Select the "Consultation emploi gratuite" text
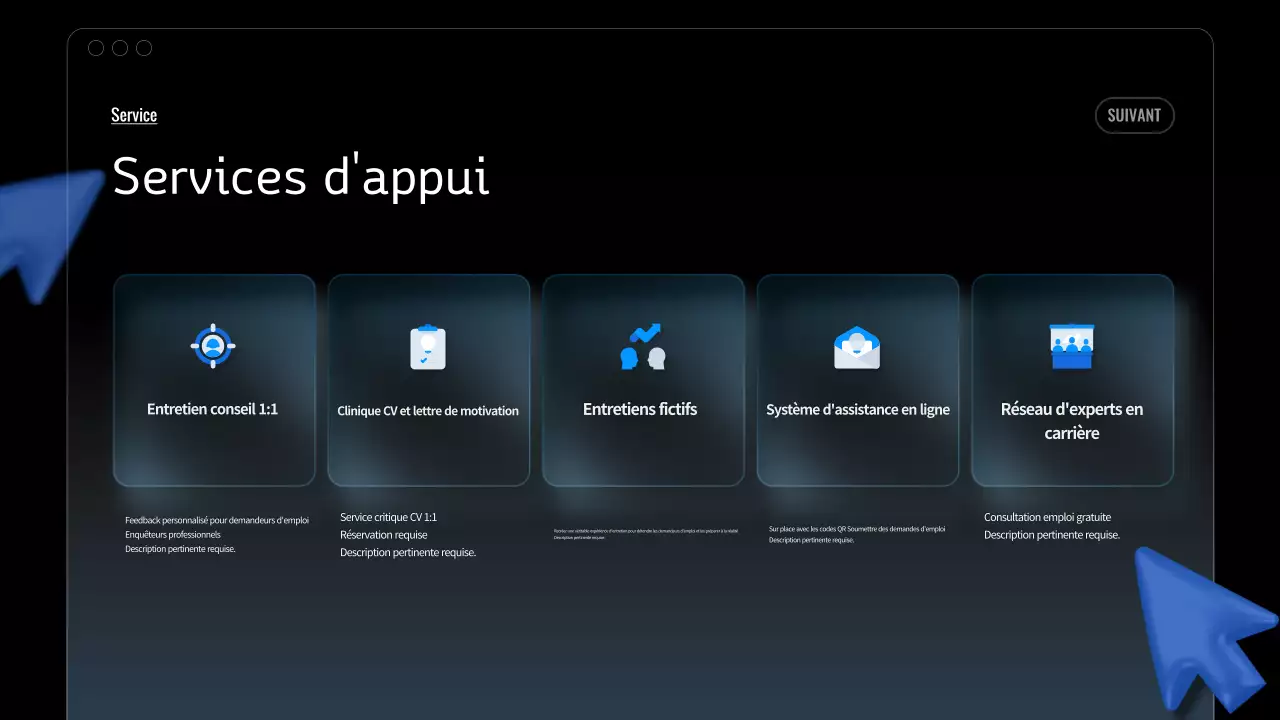Screen dimensions: 1280x720 tap(1047, 518)
